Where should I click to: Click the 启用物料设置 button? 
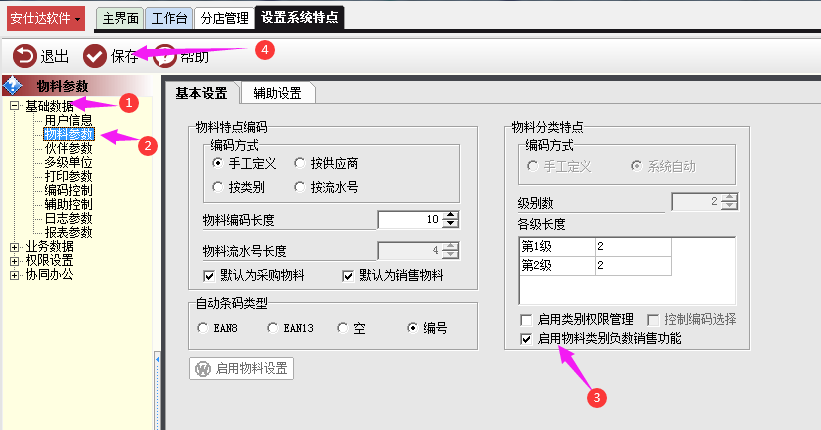coord(241,369)
